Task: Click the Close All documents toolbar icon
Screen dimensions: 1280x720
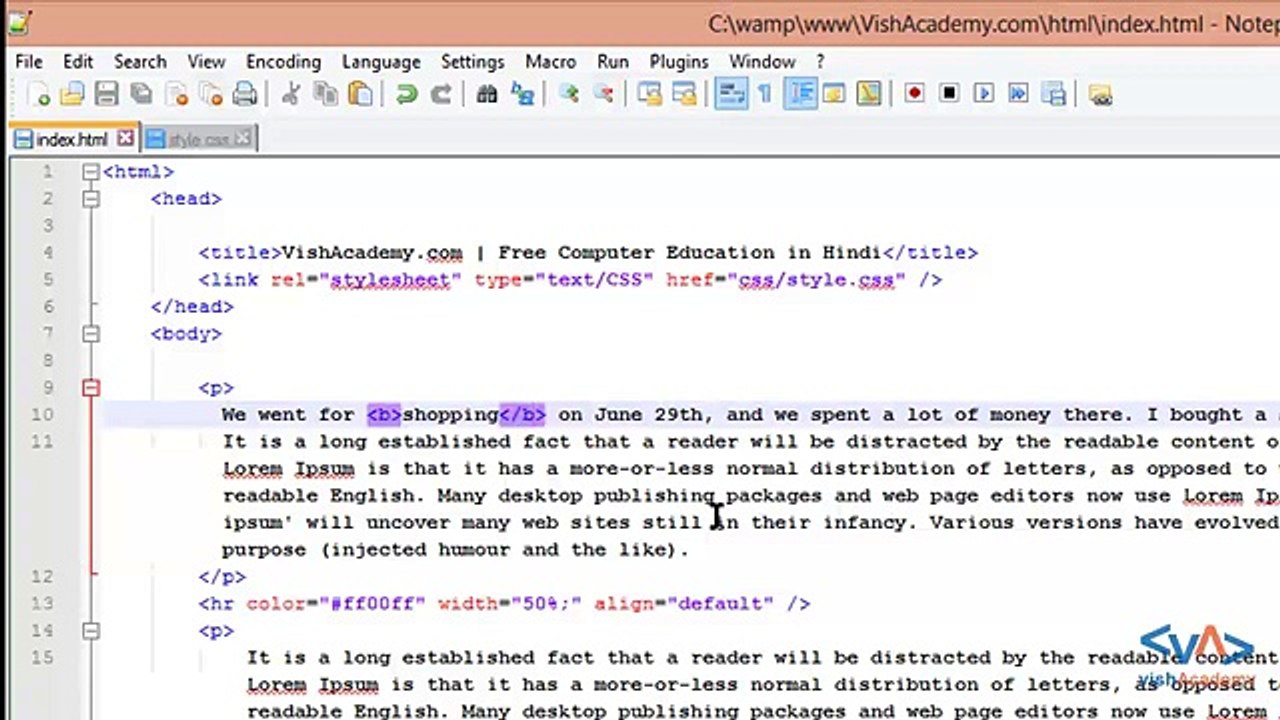Action: coord(210,94)
